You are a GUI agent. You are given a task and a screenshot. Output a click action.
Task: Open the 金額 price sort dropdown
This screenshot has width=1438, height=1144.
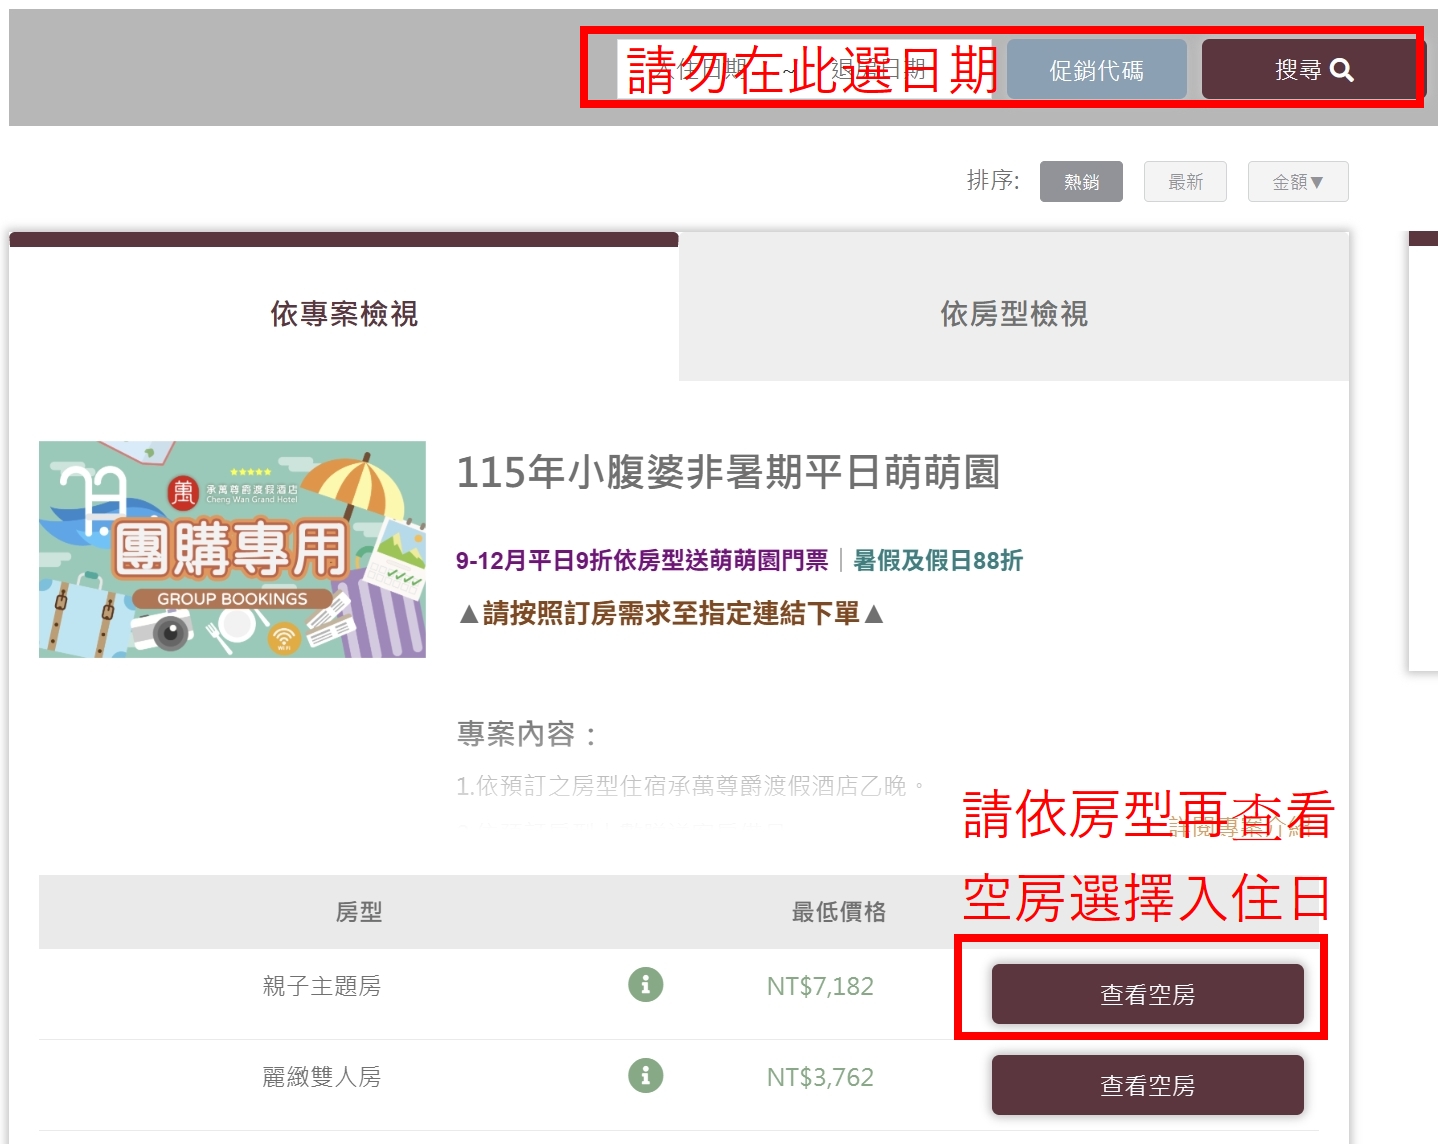click(1298, 182)
